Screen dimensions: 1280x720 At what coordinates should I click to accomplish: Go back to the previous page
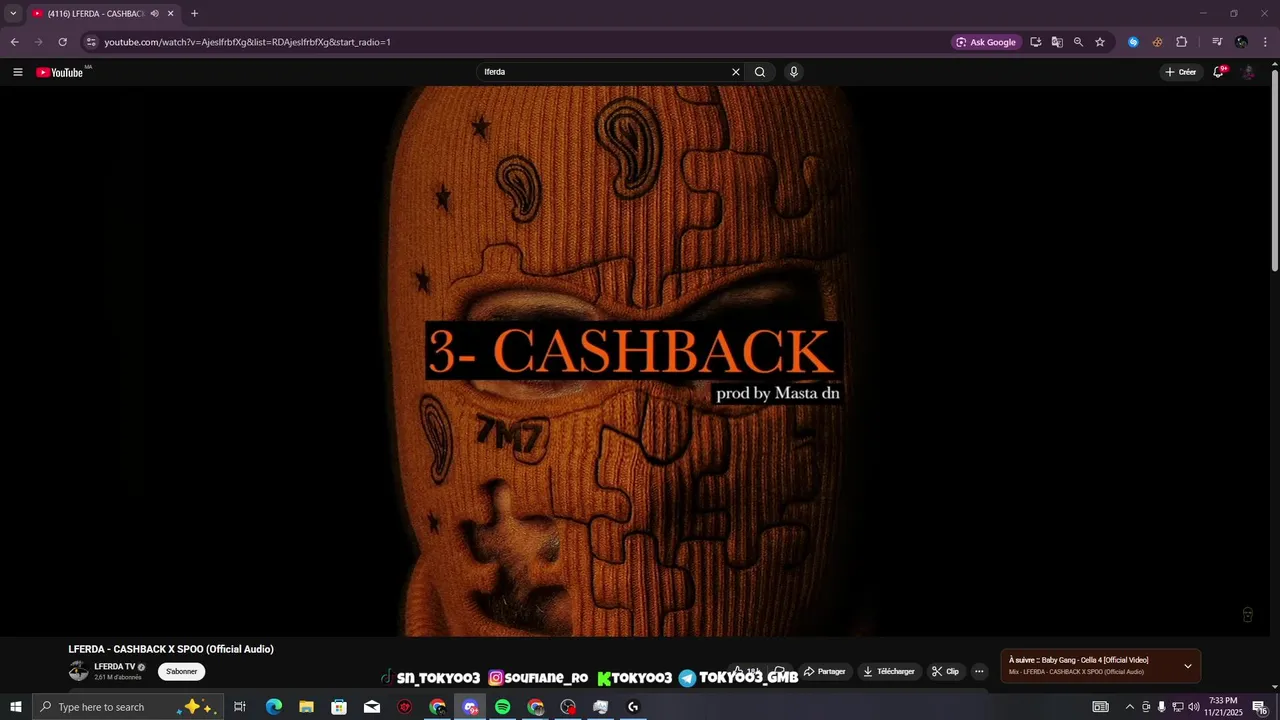coord(14,42)
